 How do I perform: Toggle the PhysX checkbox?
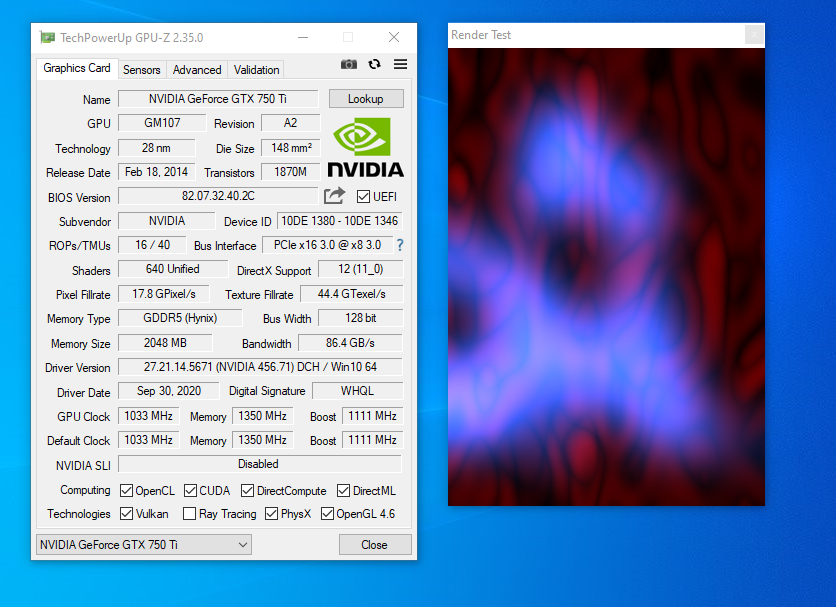pos(271,514)
